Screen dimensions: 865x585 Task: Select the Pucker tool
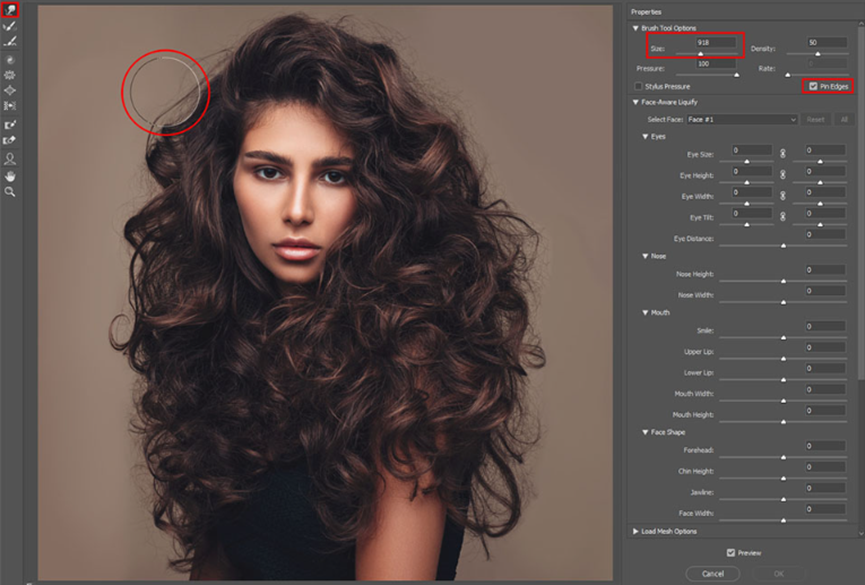10,75
